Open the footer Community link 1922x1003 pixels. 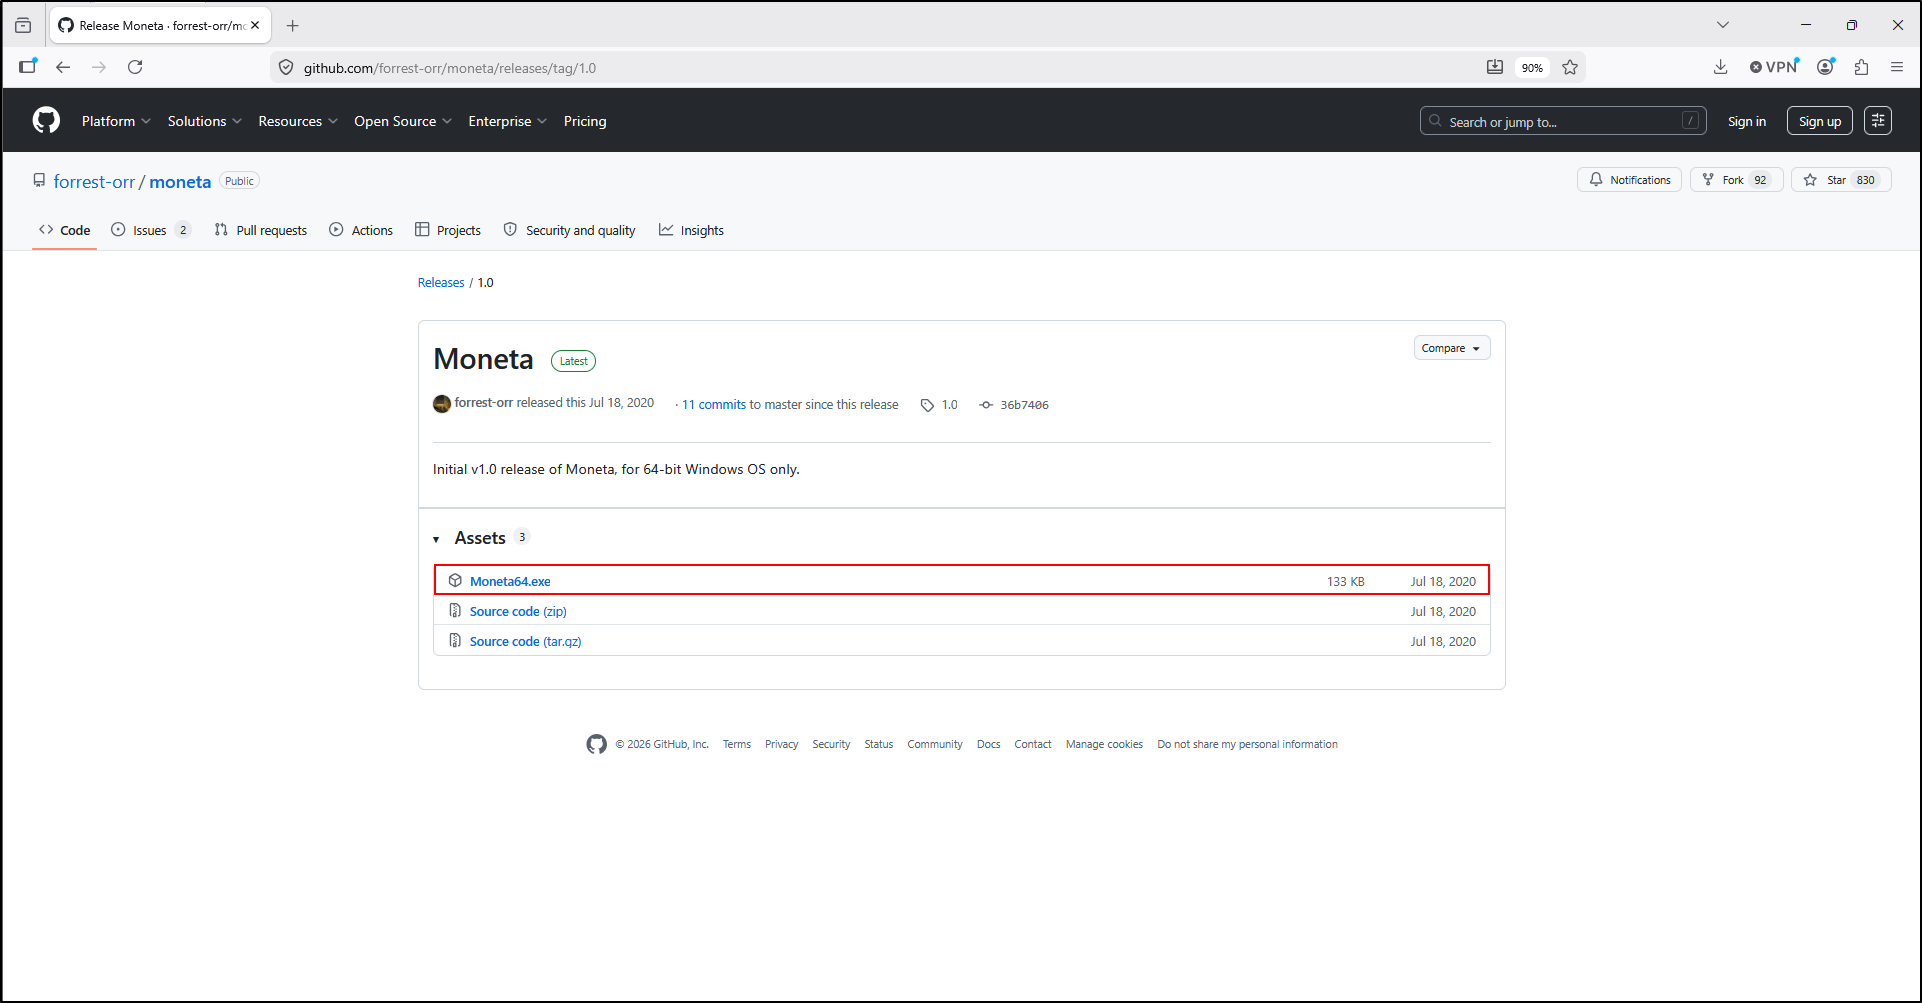[935, 744]
